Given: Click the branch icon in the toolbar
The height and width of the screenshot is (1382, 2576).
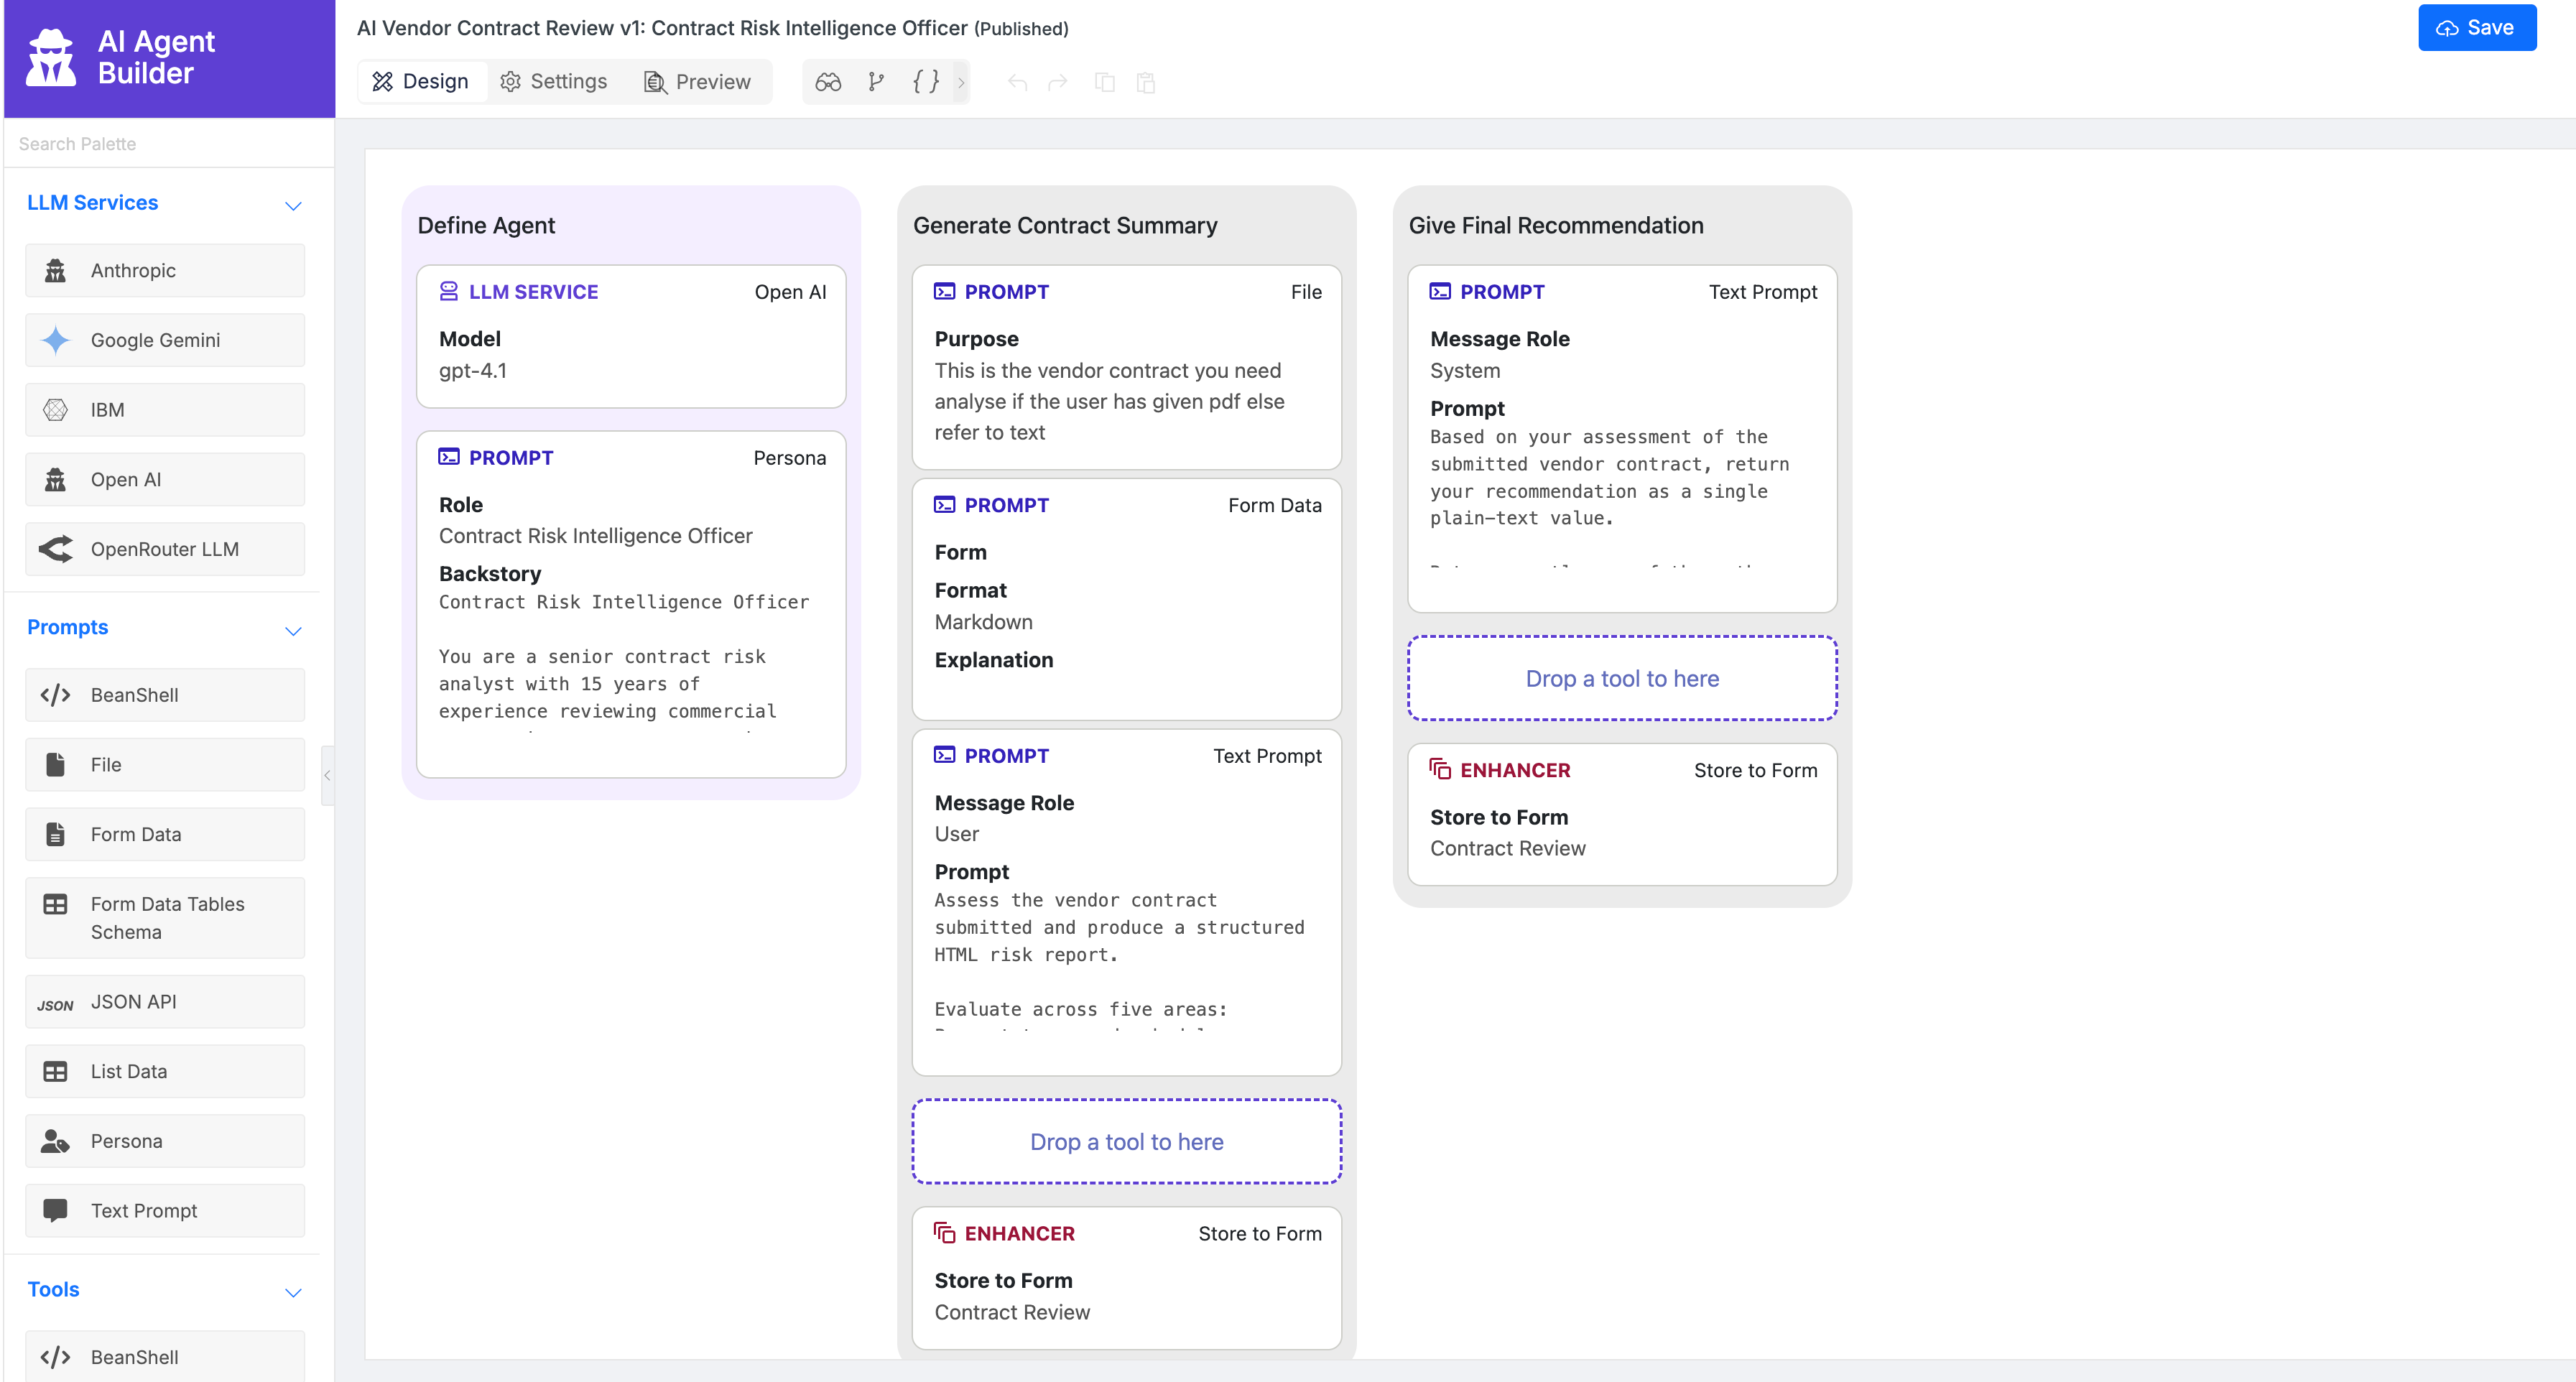Looking at the screenshot, I should (x=876, y=82).
